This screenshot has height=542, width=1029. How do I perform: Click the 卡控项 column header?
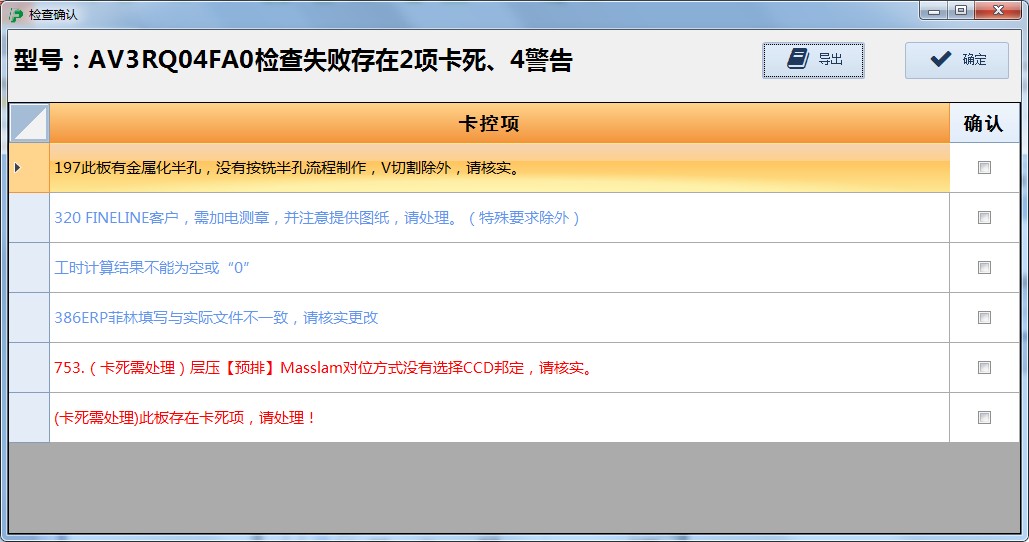[499, 123]
